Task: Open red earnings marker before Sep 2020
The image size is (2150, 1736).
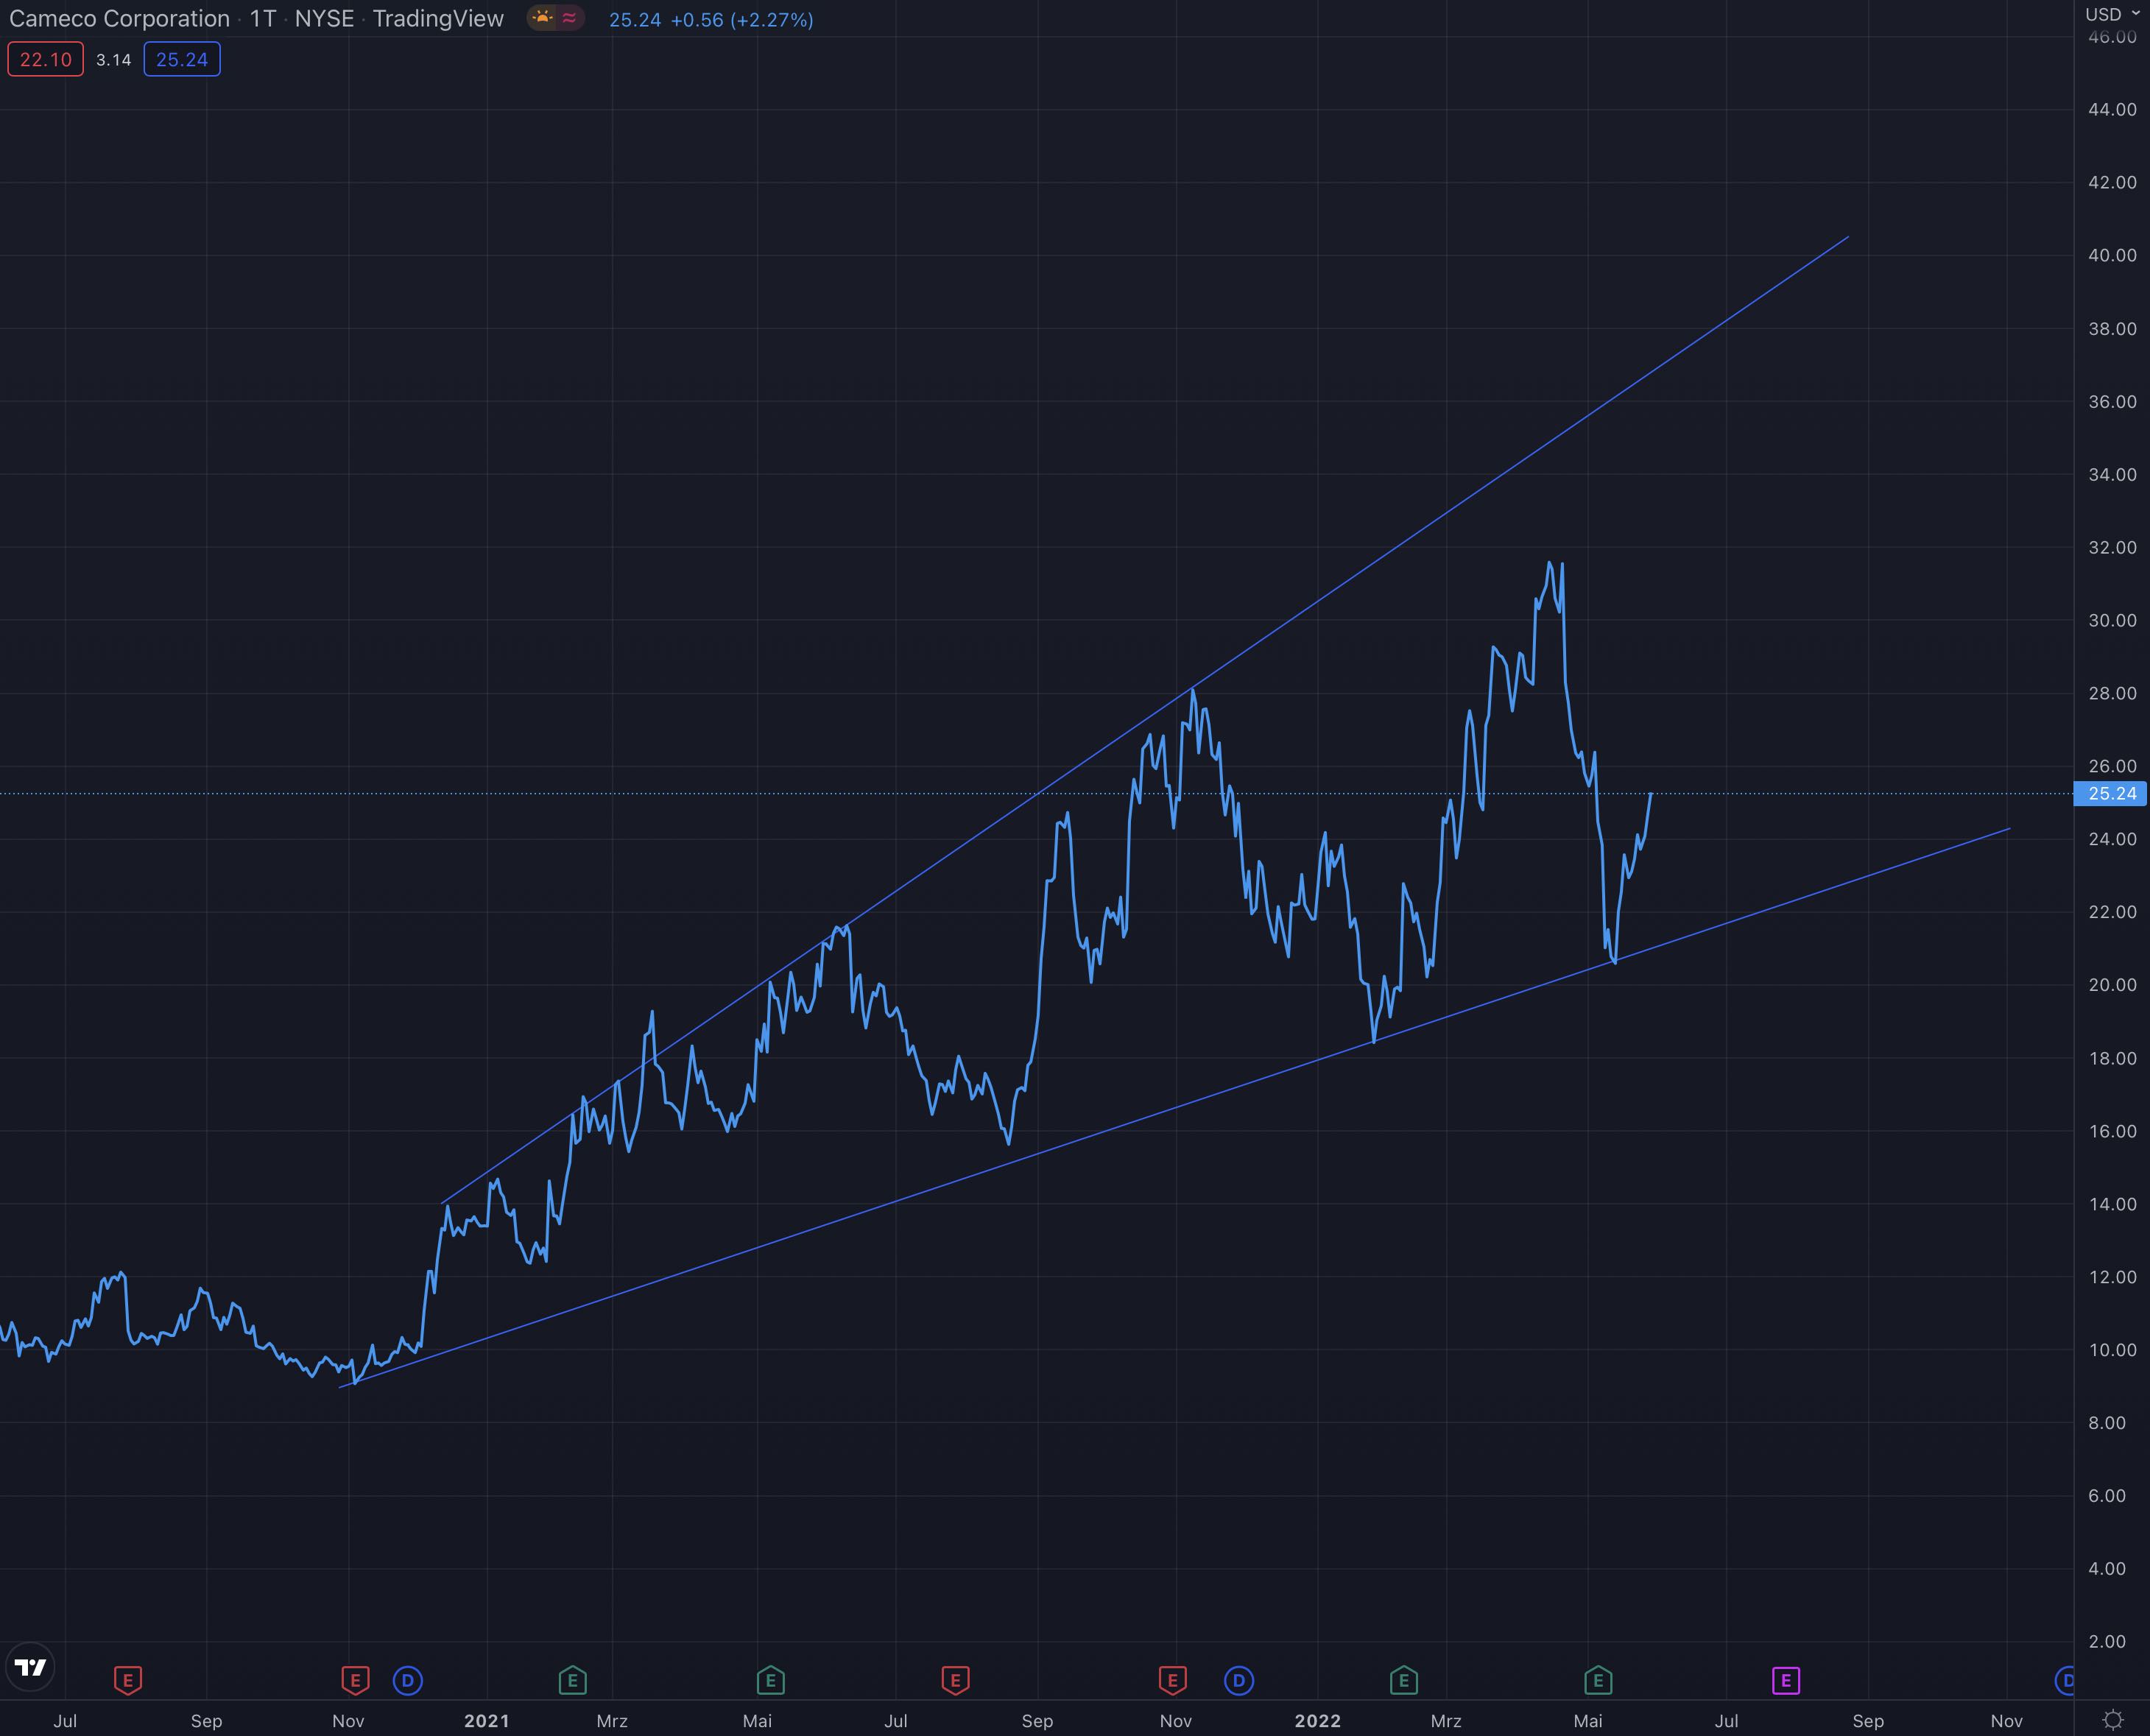Action: (128, 1680)
